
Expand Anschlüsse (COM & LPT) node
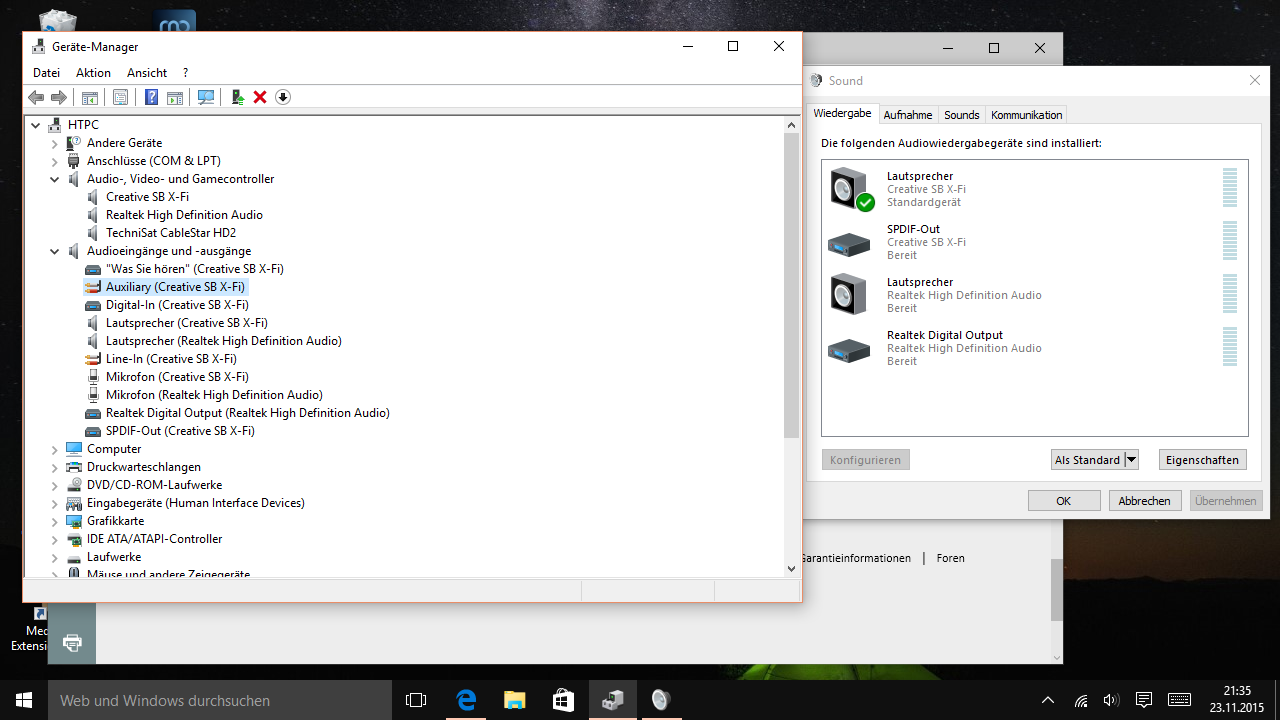(55, 161)
